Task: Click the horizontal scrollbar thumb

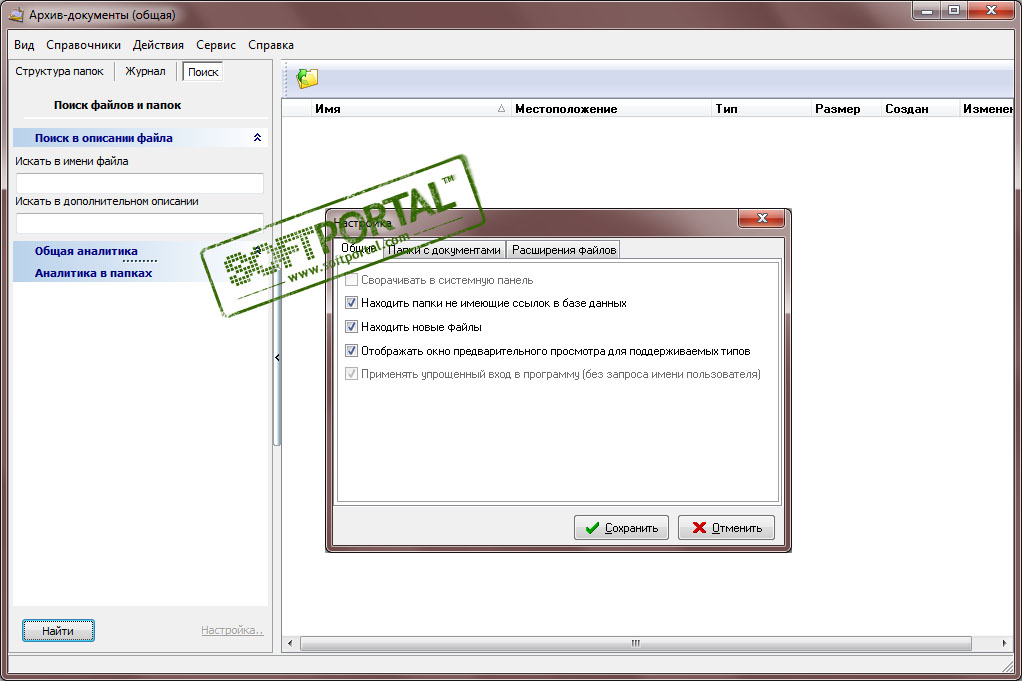Action: point(635,643)
